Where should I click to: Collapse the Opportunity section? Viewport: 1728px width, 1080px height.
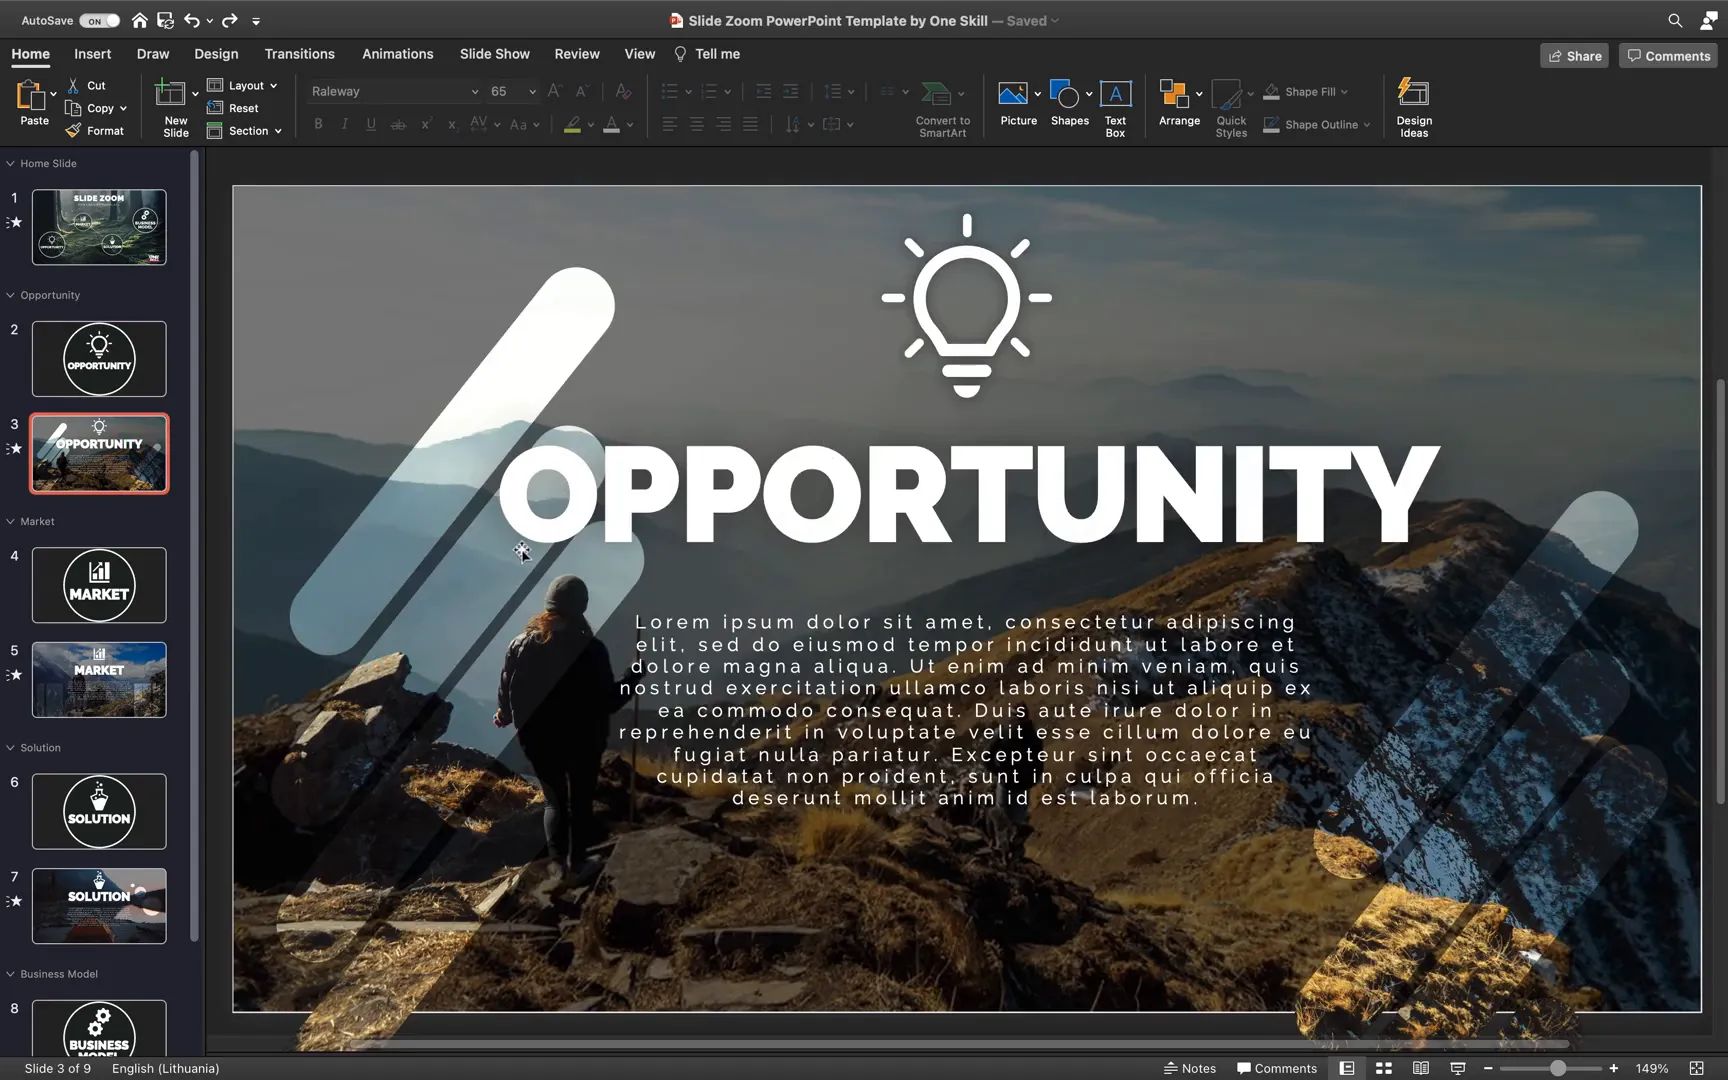10,295
